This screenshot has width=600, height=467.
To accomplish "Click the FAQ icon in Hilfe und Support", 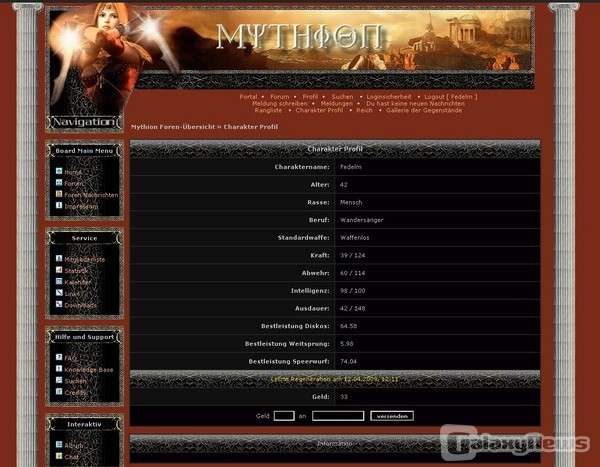I will (59, 357).
